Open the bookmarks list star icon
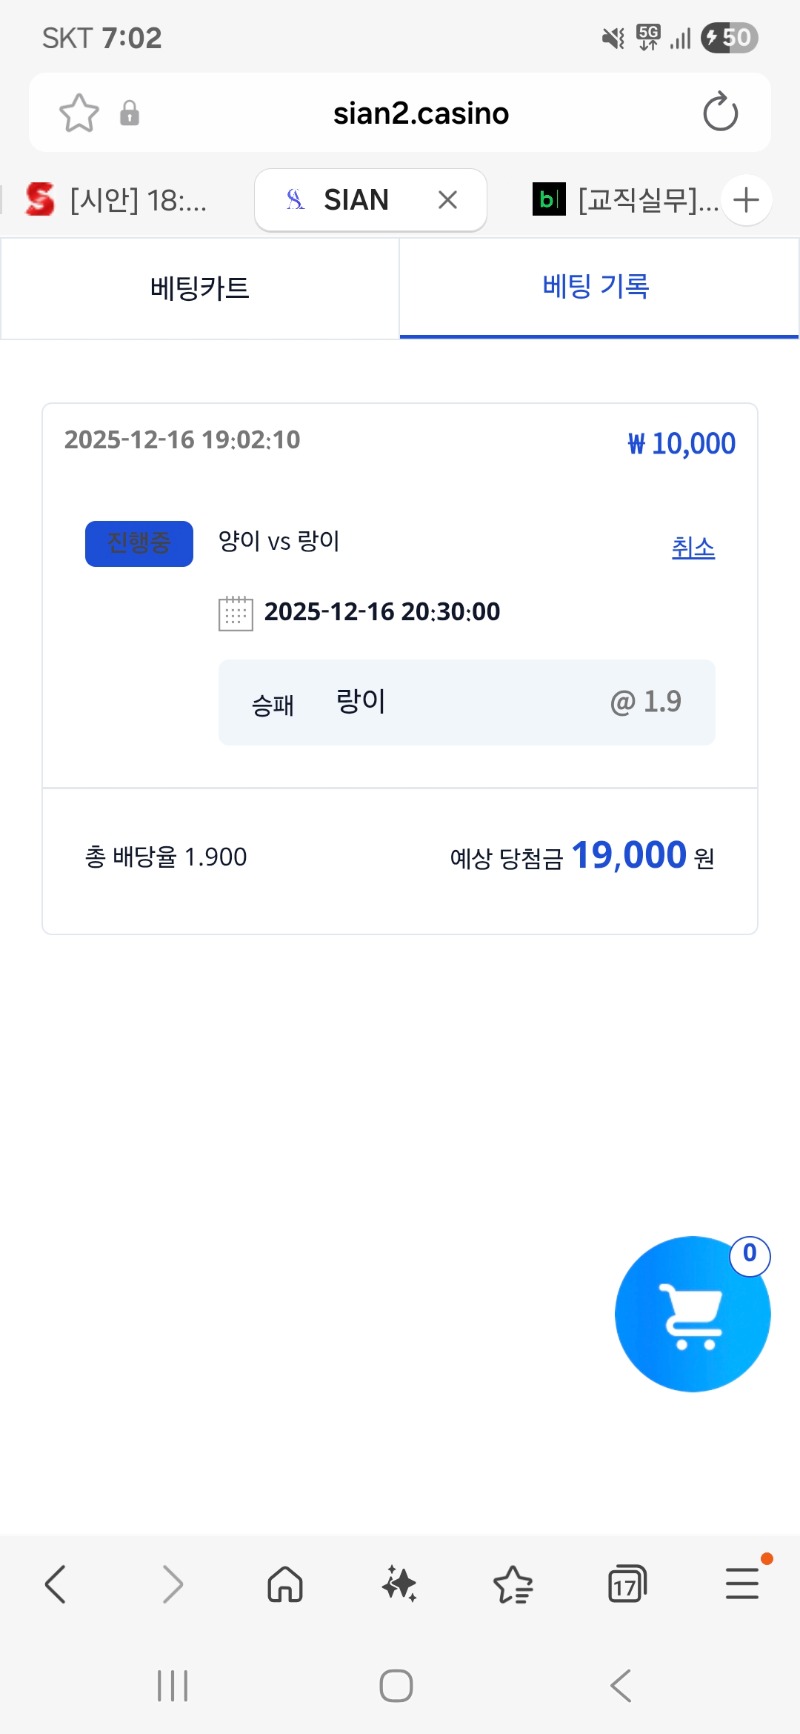The width and height of the screenshot is (800, 1734). point(513,1584)
